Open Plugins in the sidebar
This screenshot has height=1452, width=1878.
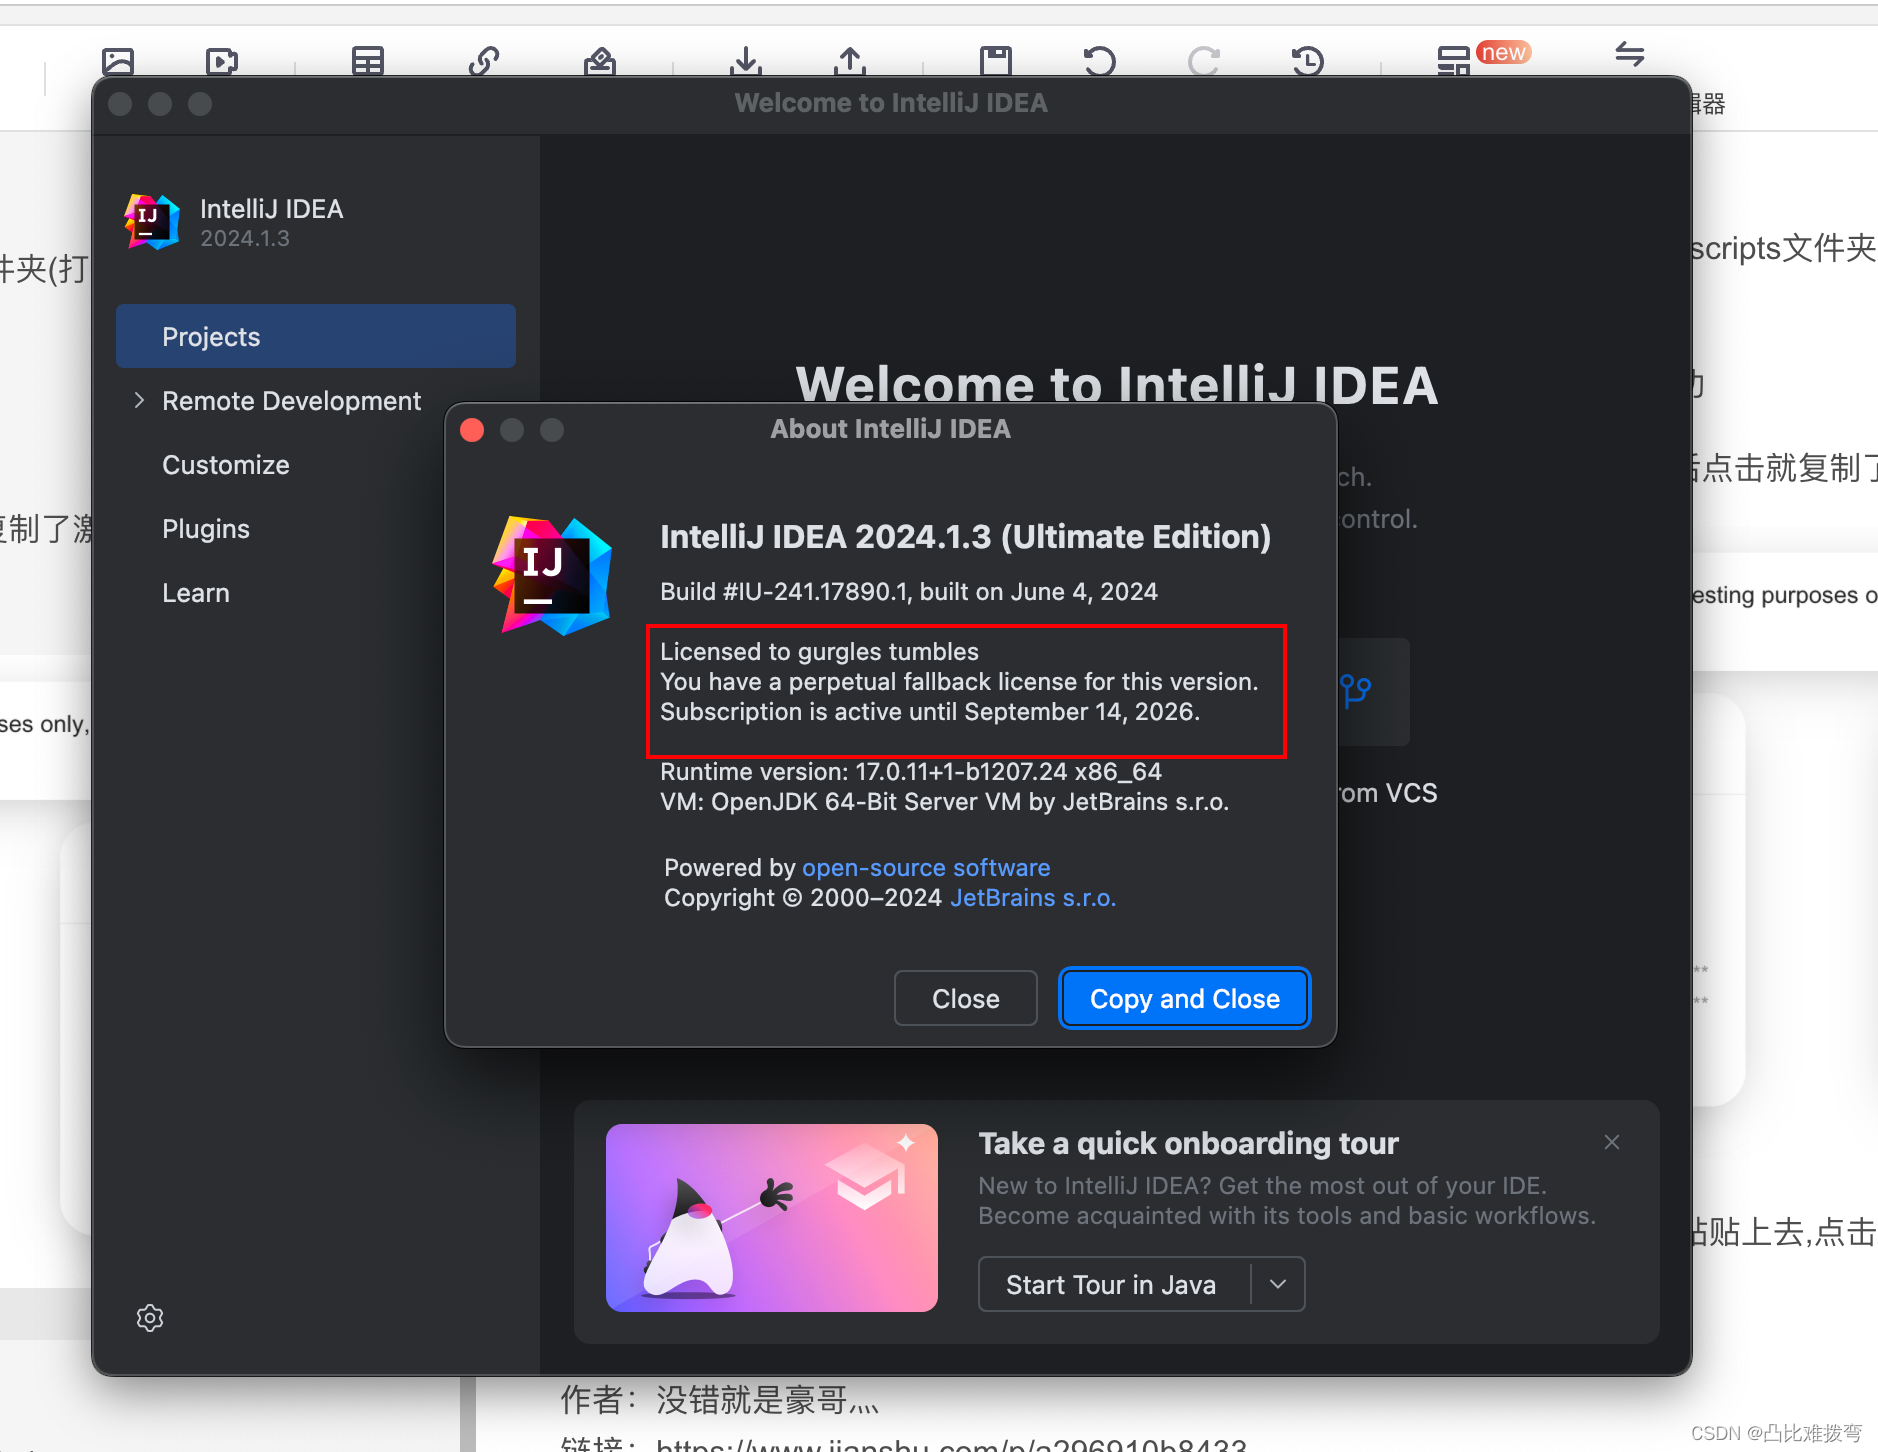click(206, 529)
